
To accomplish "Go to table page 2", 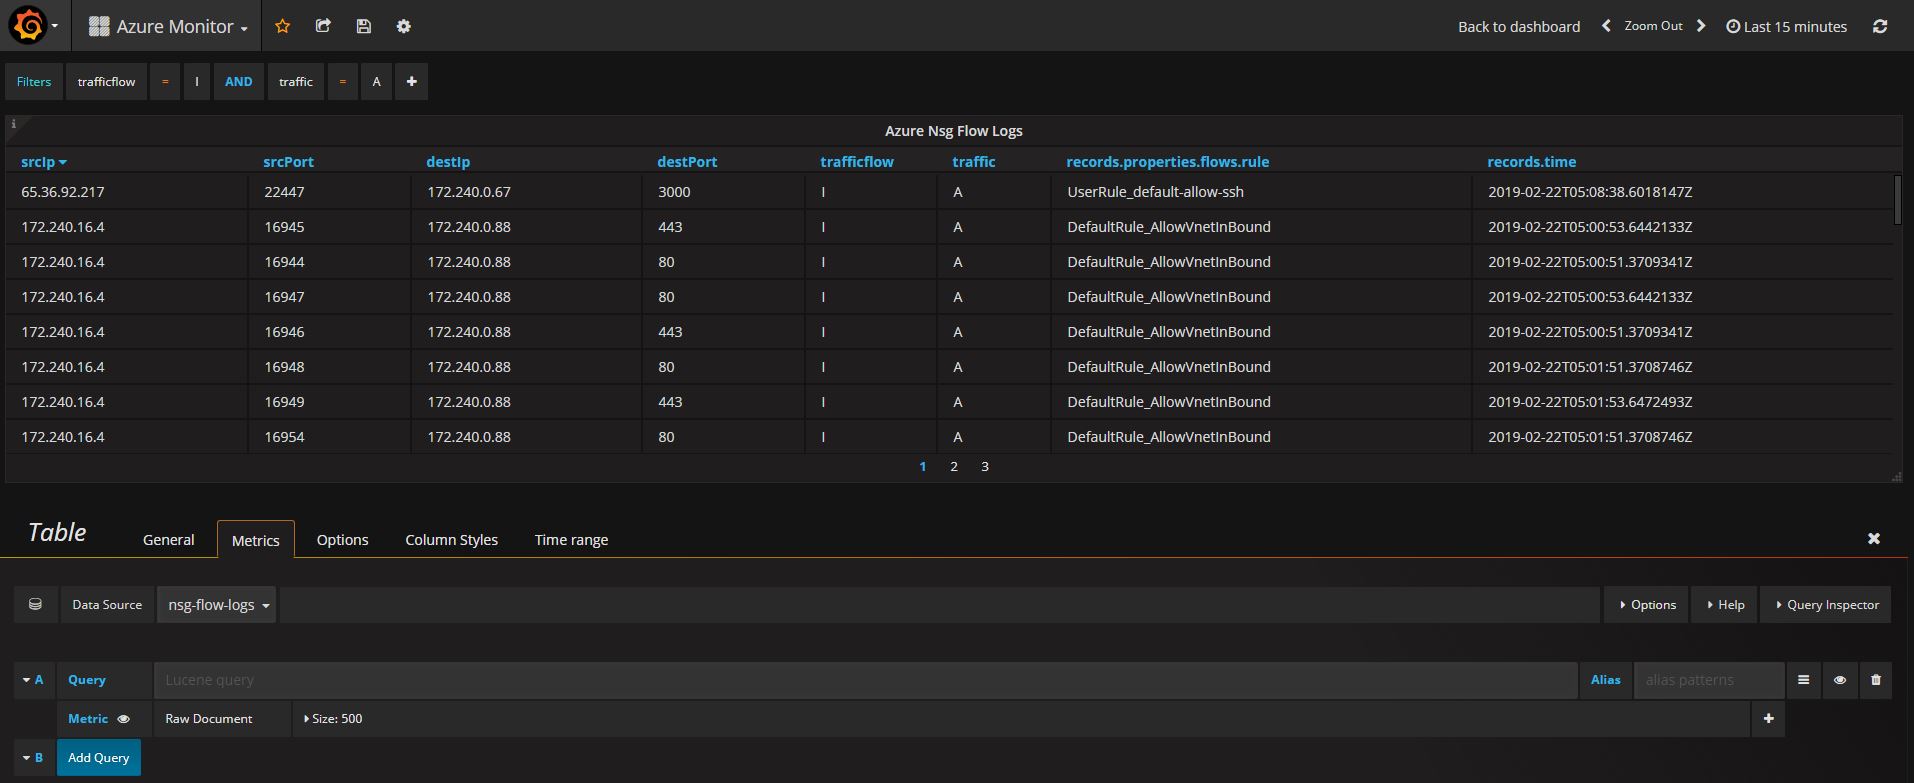I will (954, 467).
